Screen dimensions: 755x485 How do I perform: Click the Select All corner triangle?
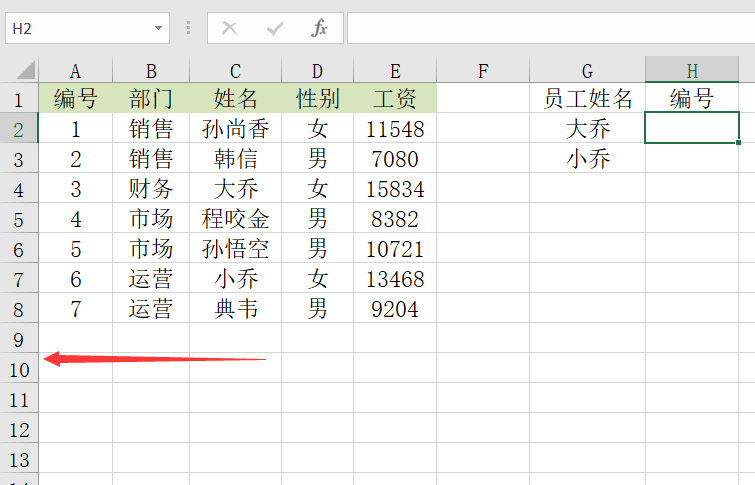click(x=26, y=70)
